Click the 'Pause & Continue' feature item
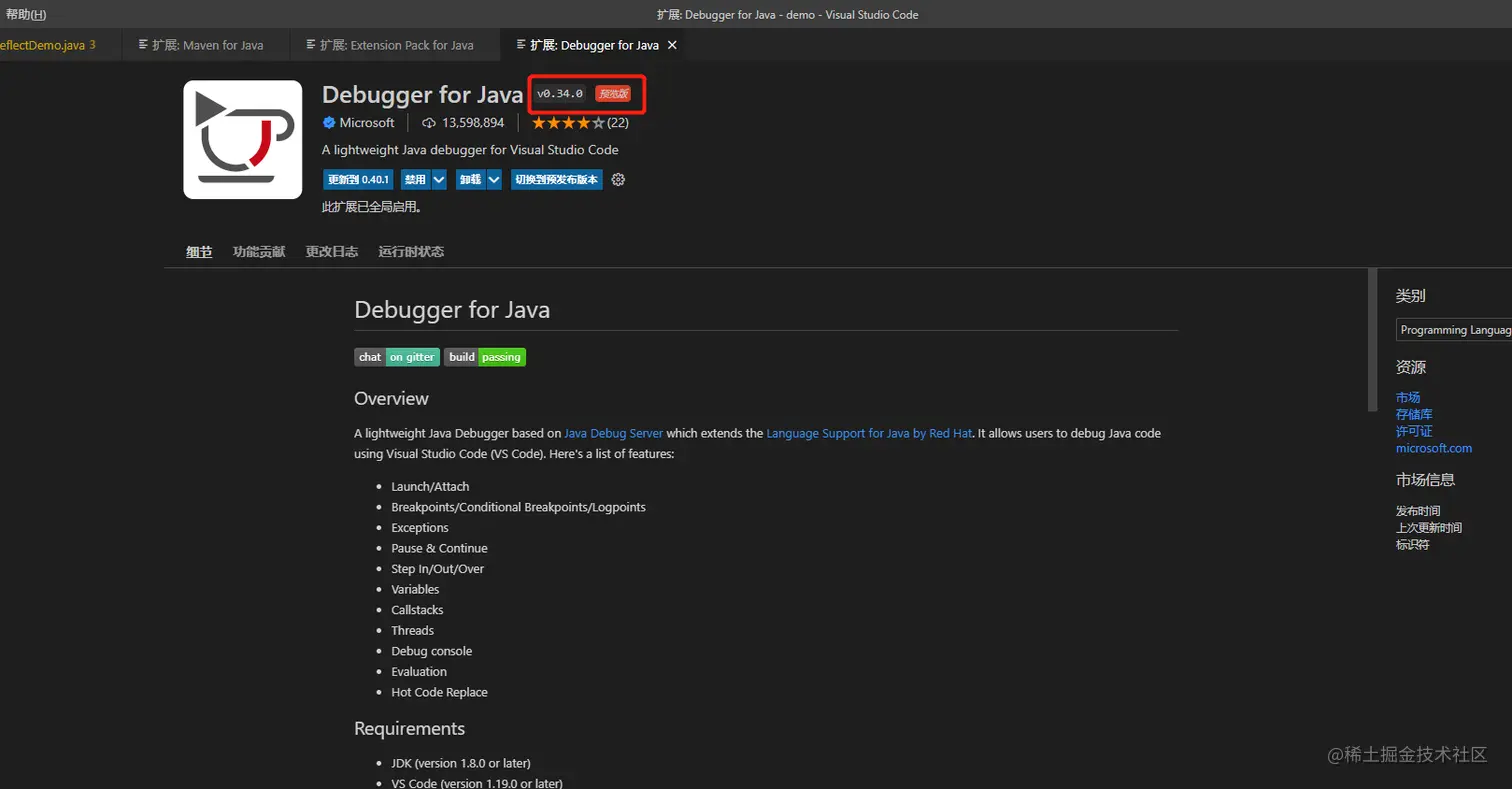The image size is (1512, 789). click(x=439, y=548)
